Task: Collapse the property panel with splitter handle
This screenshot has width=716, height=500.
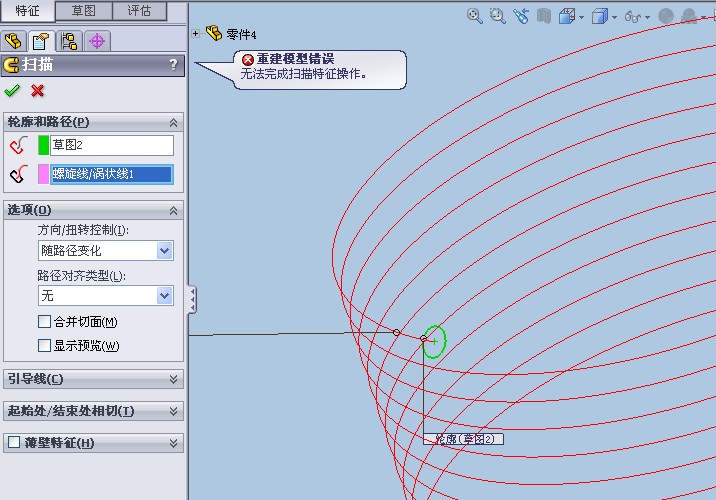Action: pos(193,300)
